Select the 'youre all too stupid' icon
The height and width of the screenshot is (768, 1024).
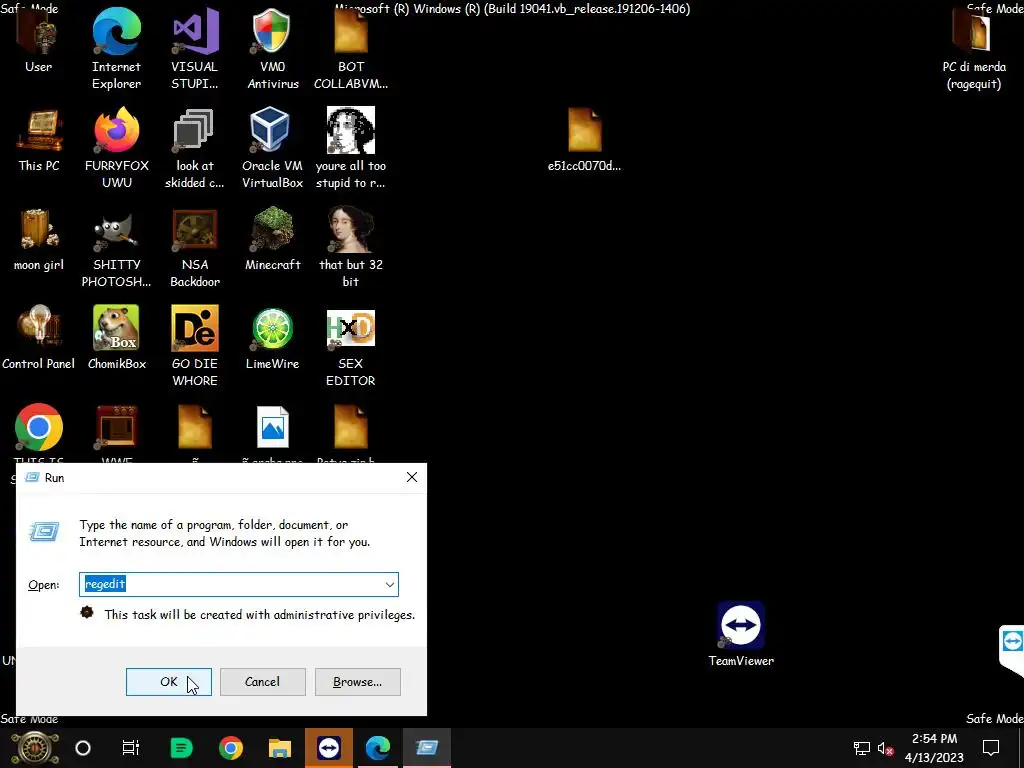(x=351, y=131)
